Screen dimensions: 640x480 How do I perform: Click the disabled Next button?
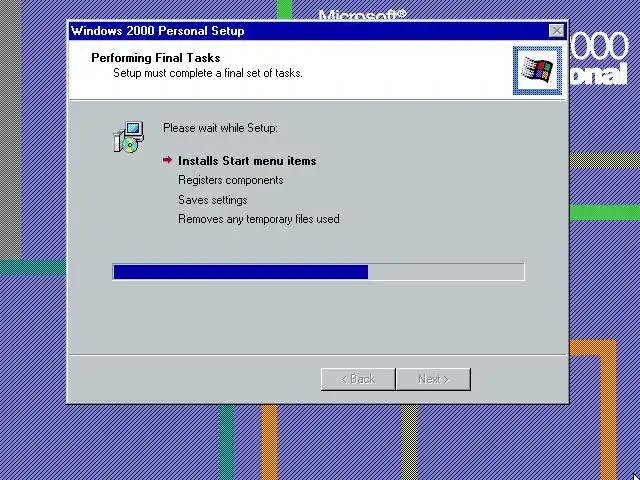click(x=433, y=379)
